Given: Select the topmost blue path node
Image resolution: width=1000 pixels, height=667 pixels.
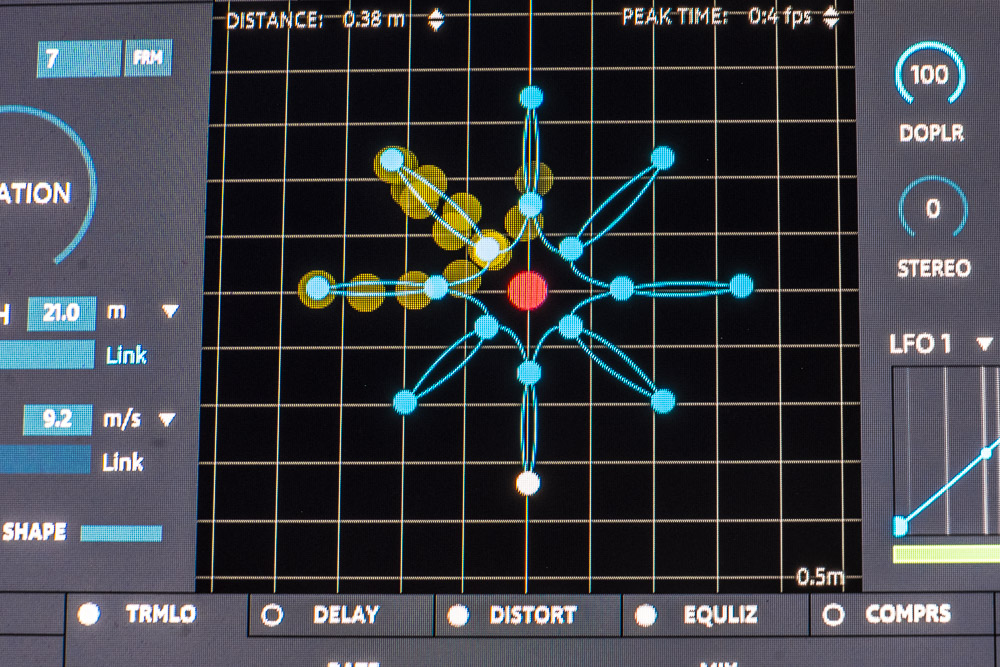Looking at the screenshot, I should (x=531, y=98).
